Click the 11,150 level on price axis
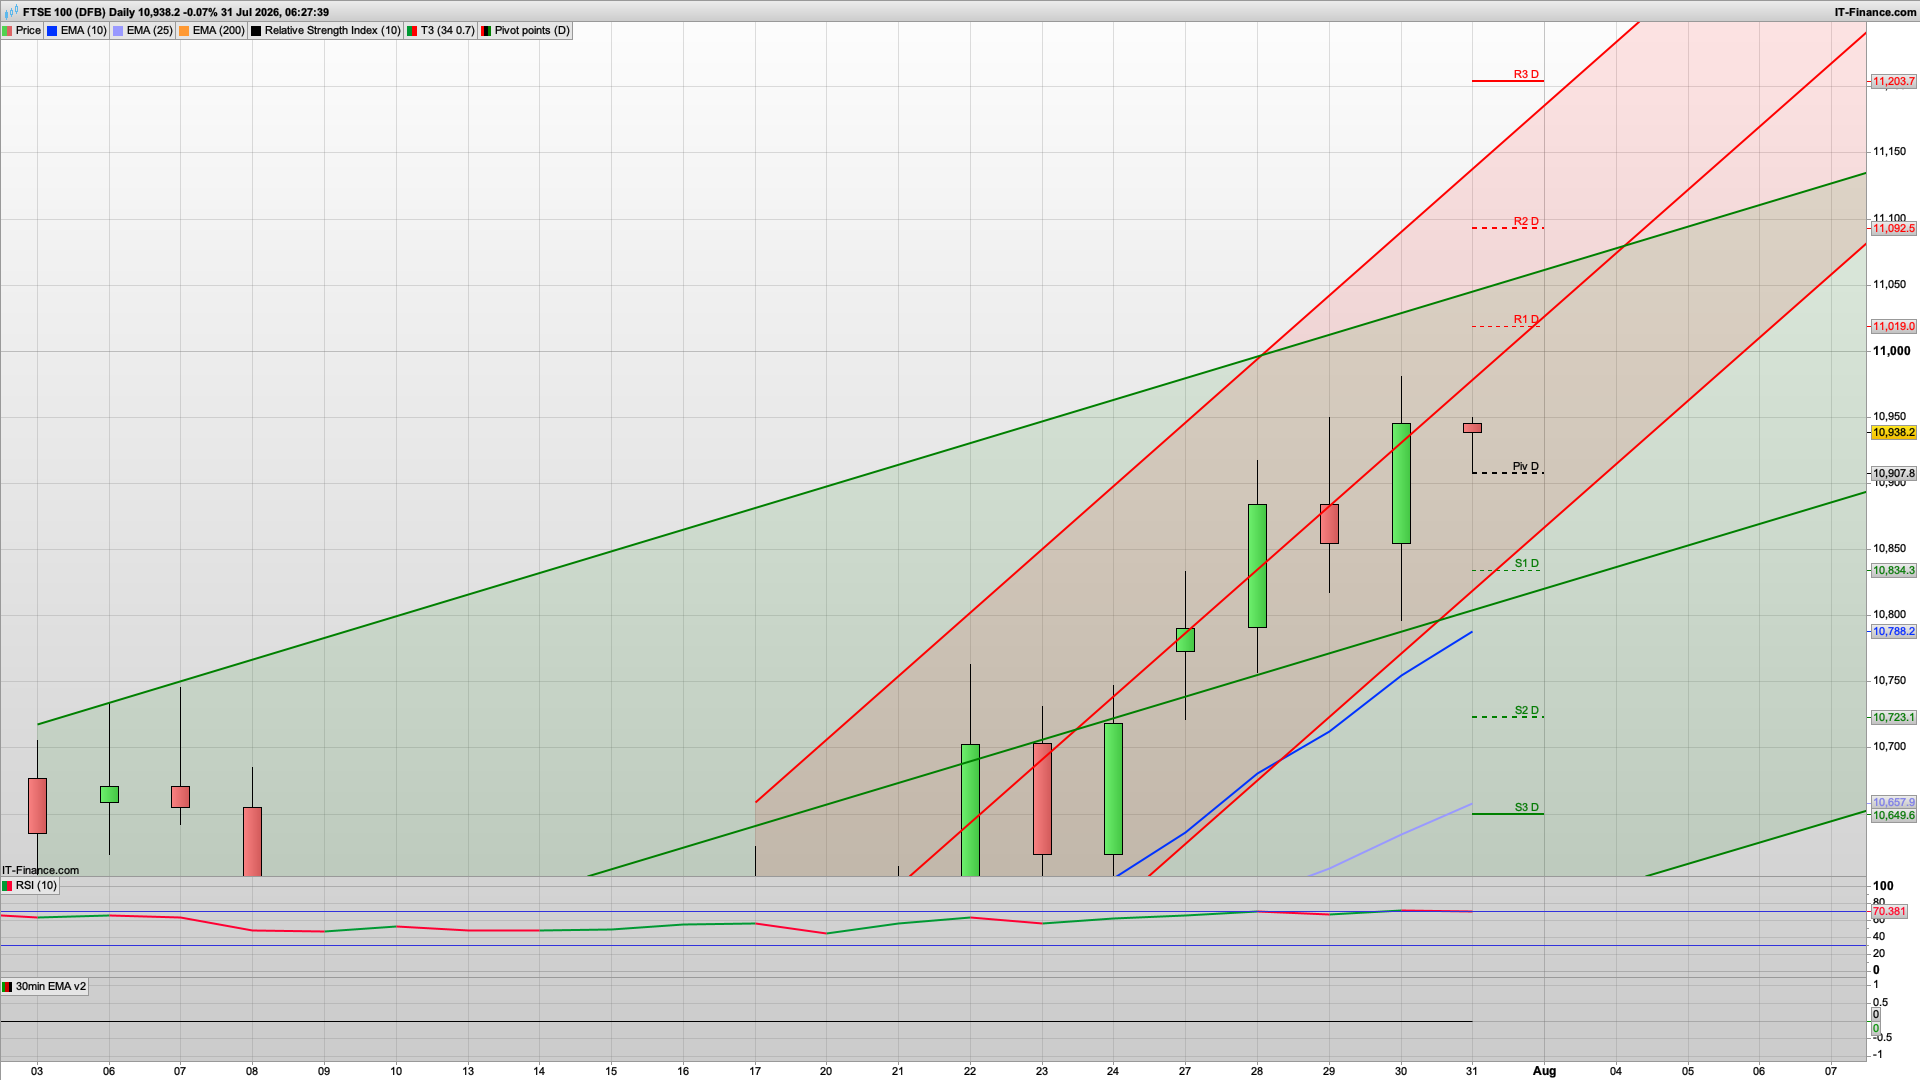 point(1889,152)
